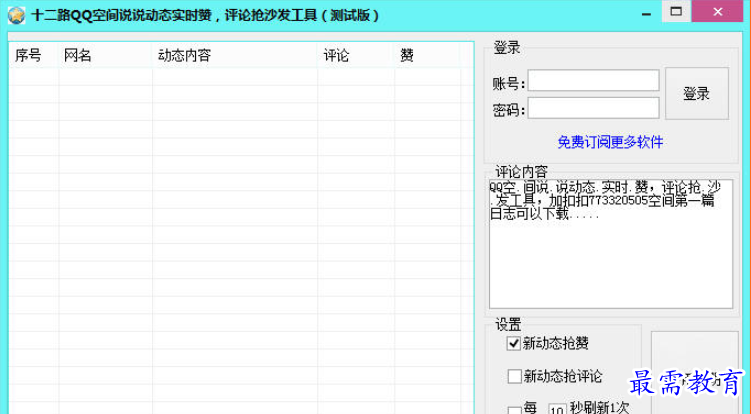Click the 动态内容 column header
This screenshot has height=414, width=751.
click(x=235, y=55)
